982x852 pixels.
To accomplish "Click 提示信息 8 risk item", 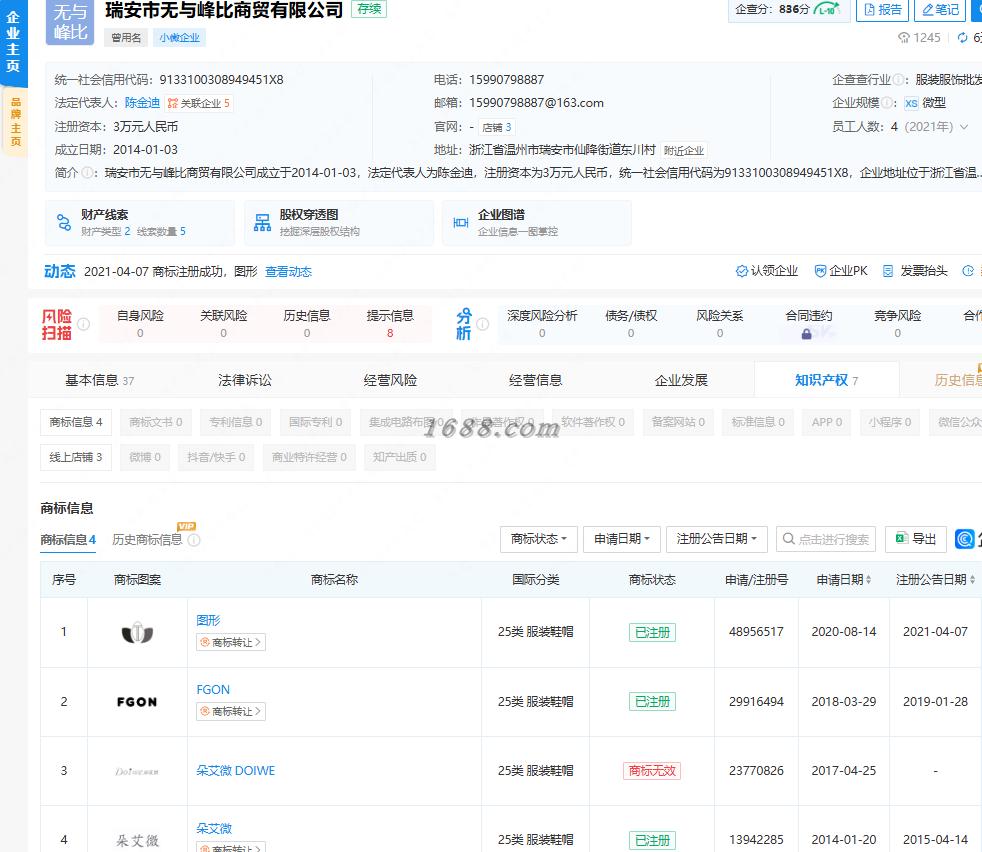I will click(390, 324).
